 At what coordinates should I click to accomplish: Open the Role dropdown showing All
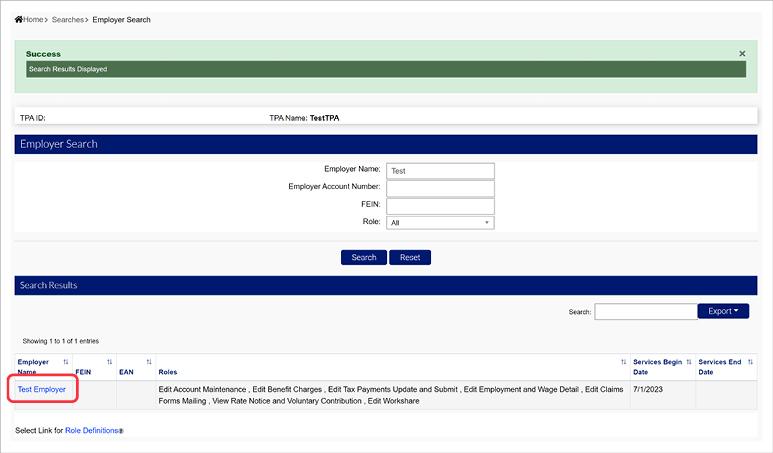click(x=440, y=223)
